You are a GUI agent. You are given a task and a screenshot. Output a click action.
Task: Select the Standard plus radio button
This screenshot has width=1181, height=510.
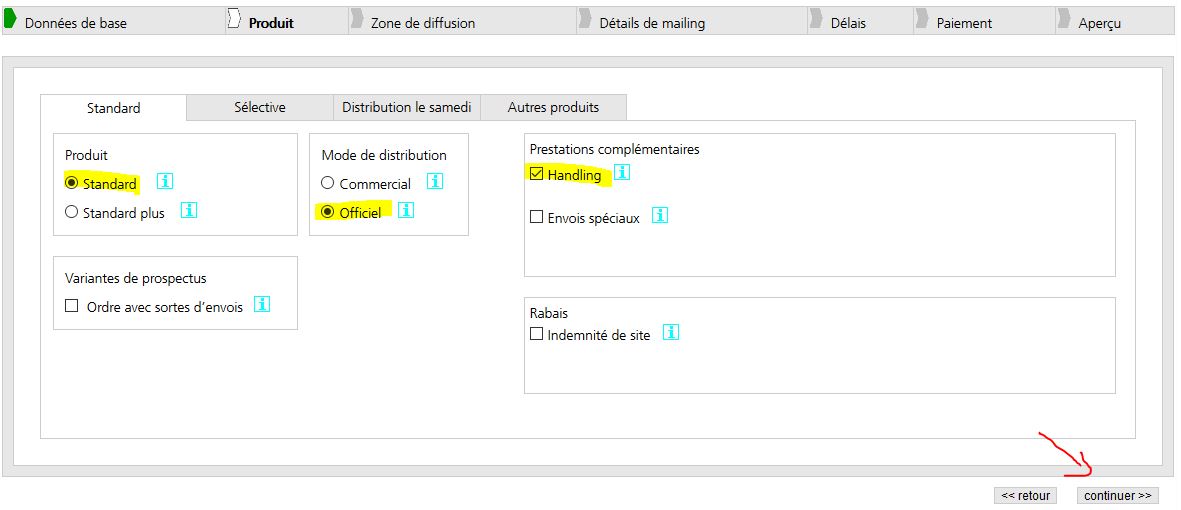(71, 212)
